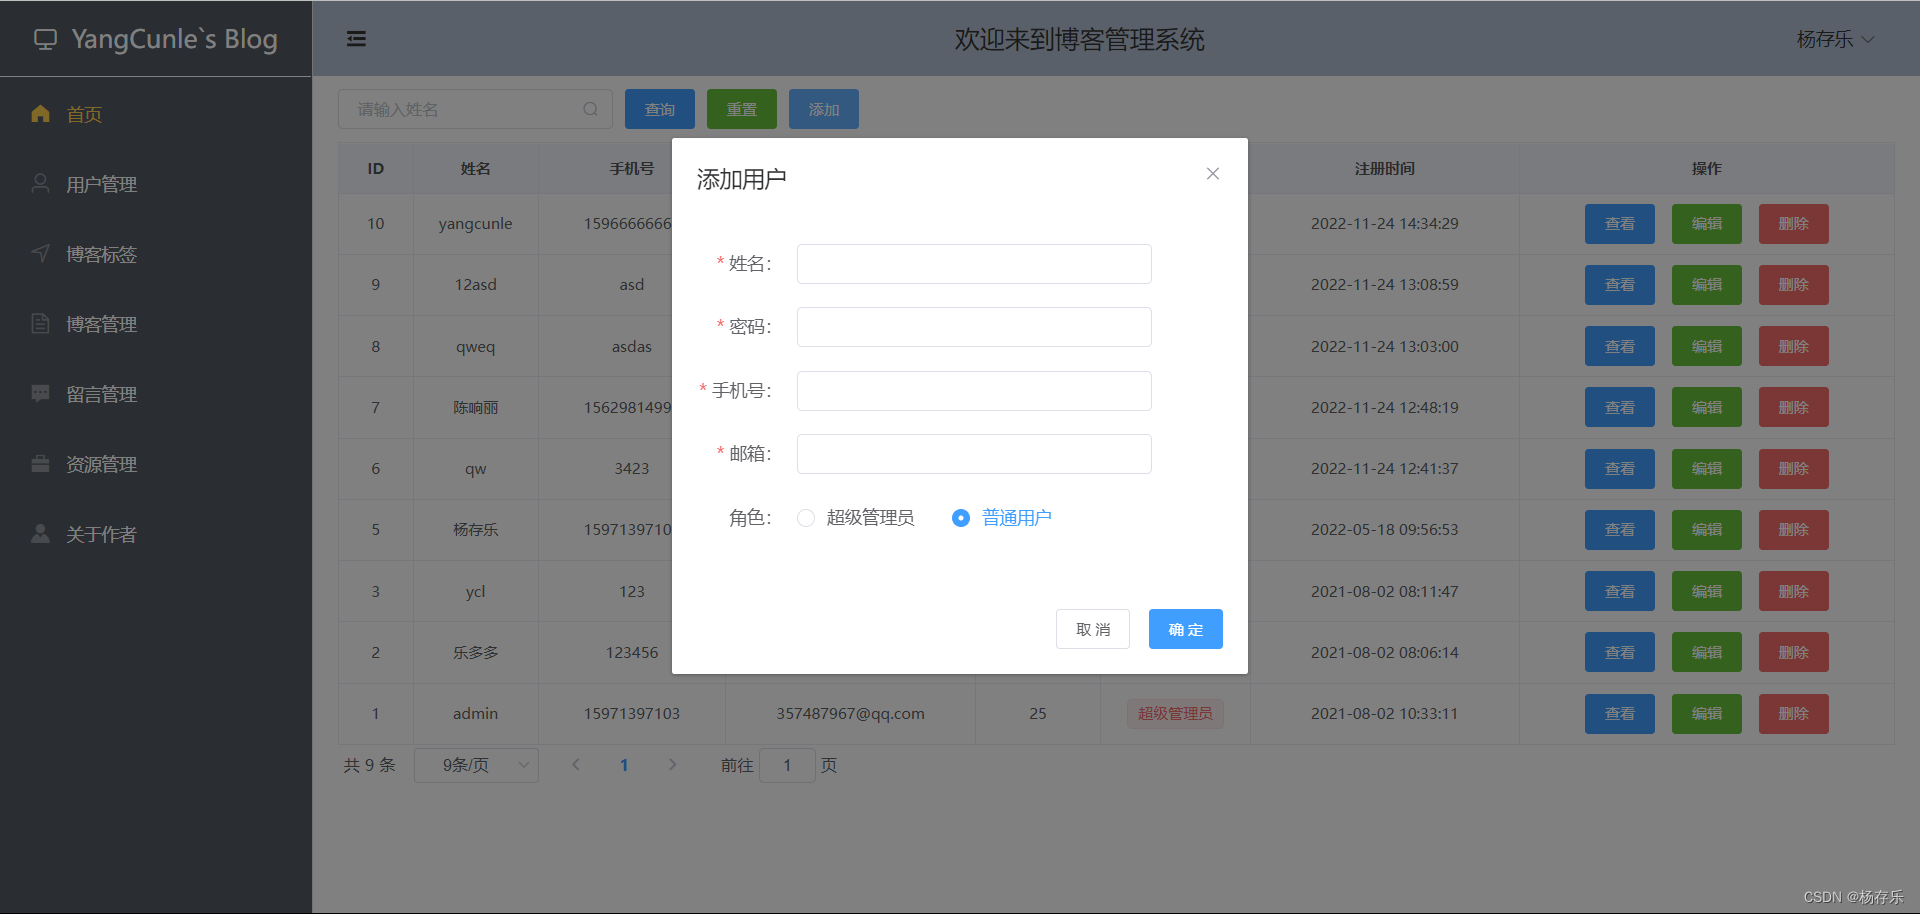1920x914 pixels.
Task: Go to next page arrow
Action: (x=672, y=765)
